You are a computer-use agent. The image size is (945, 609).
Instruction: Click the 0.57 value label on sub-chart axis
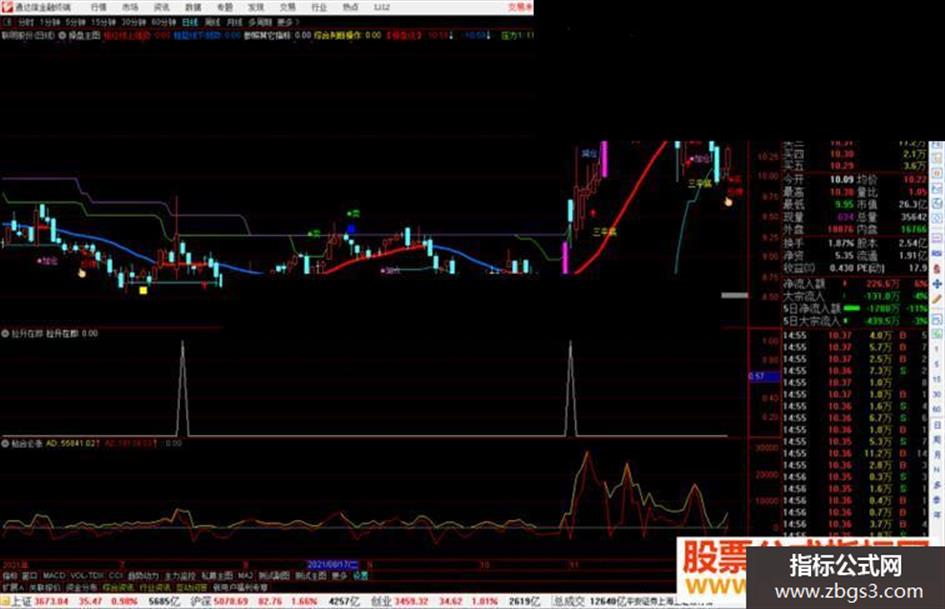point(764,376)
